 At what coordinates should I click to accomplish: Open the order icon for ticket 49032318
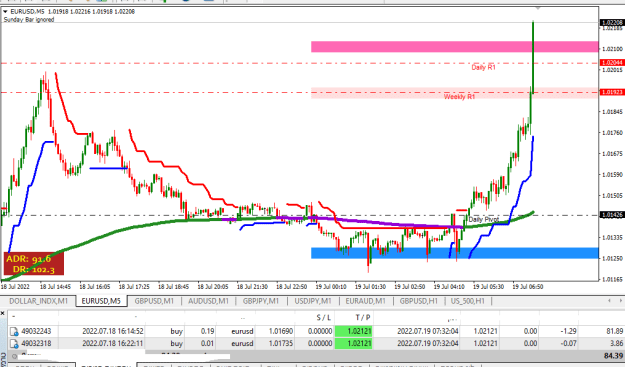tap(14, 343)
